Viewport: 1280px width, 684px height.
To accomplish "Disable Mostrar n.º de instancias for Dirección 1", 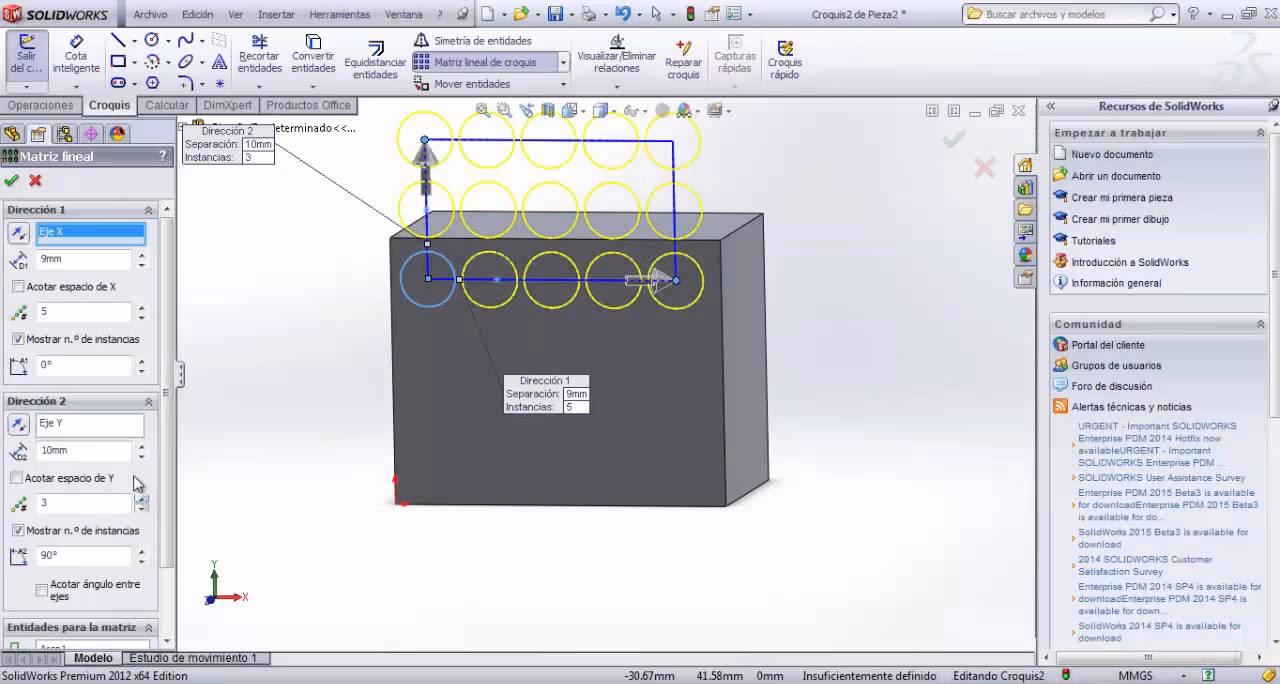I will click(19, 338).
